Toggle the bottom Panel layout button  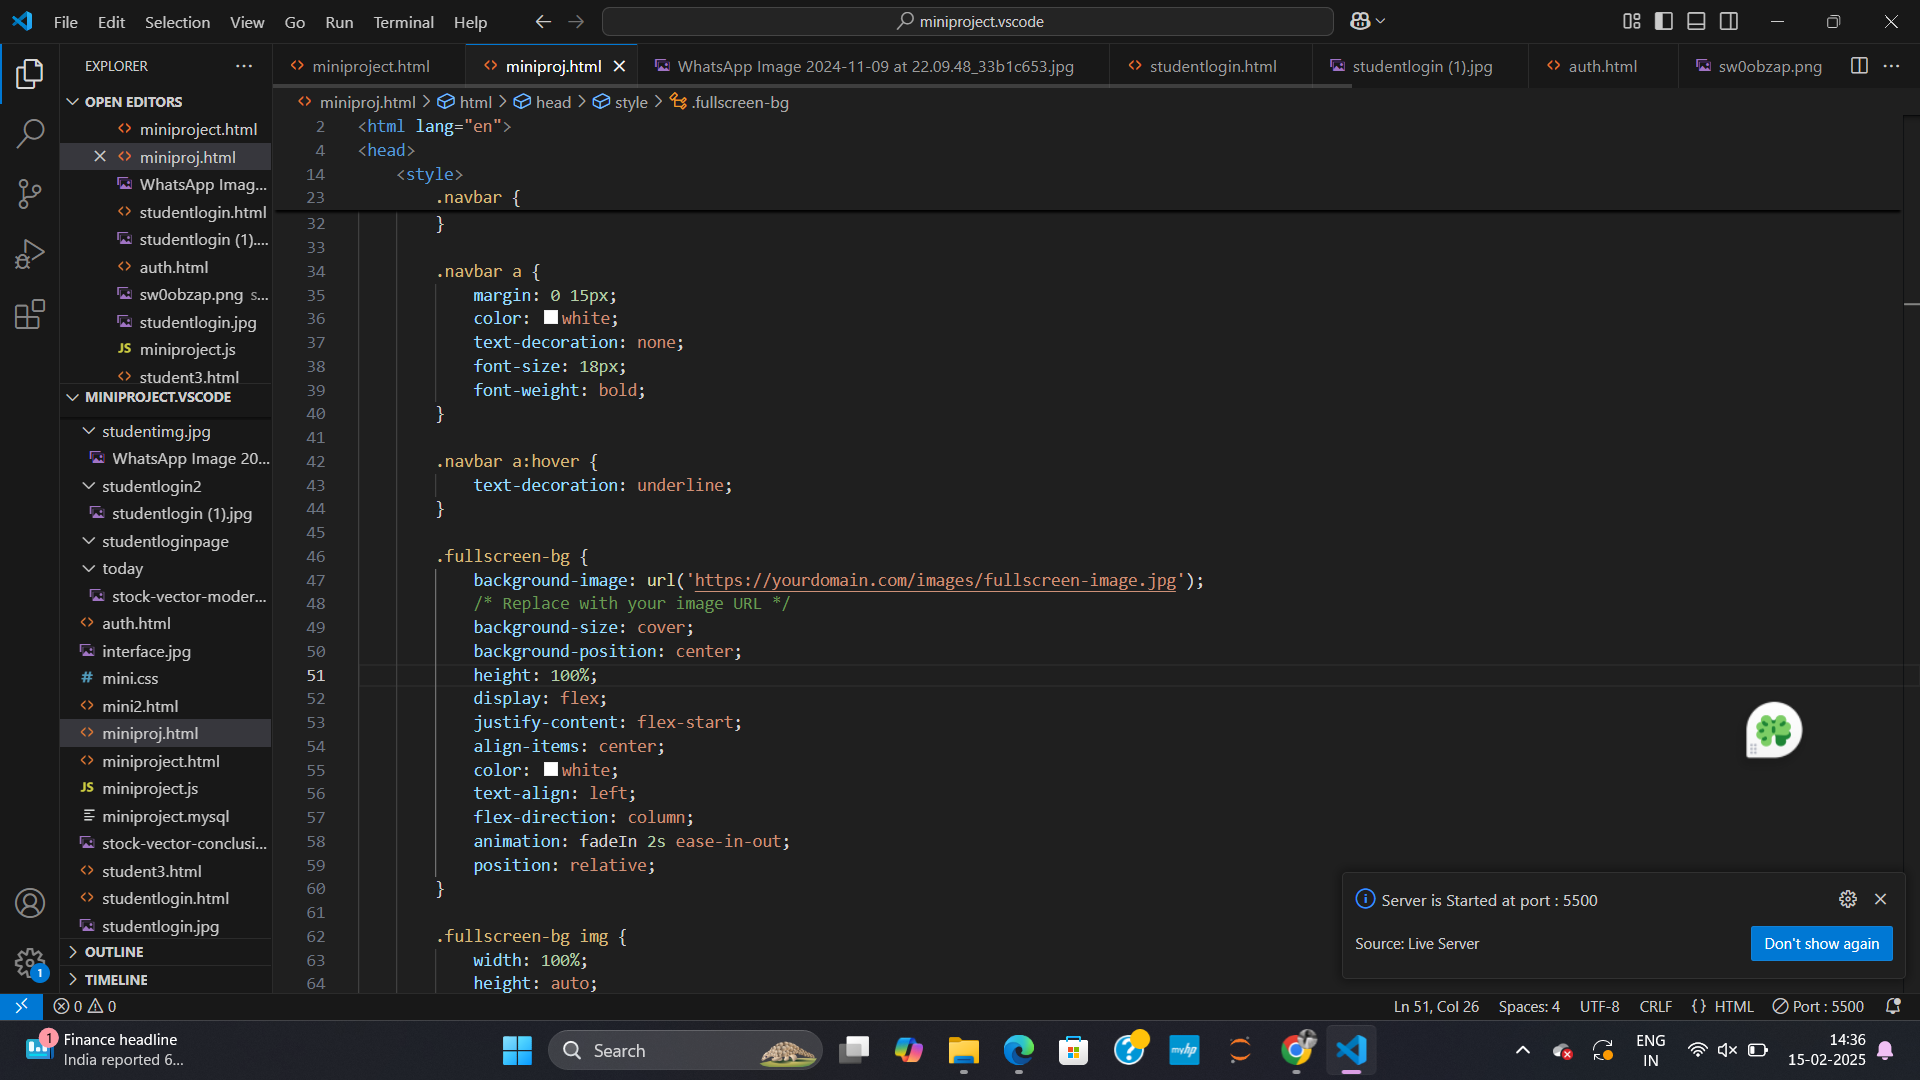coord(1696,21)
